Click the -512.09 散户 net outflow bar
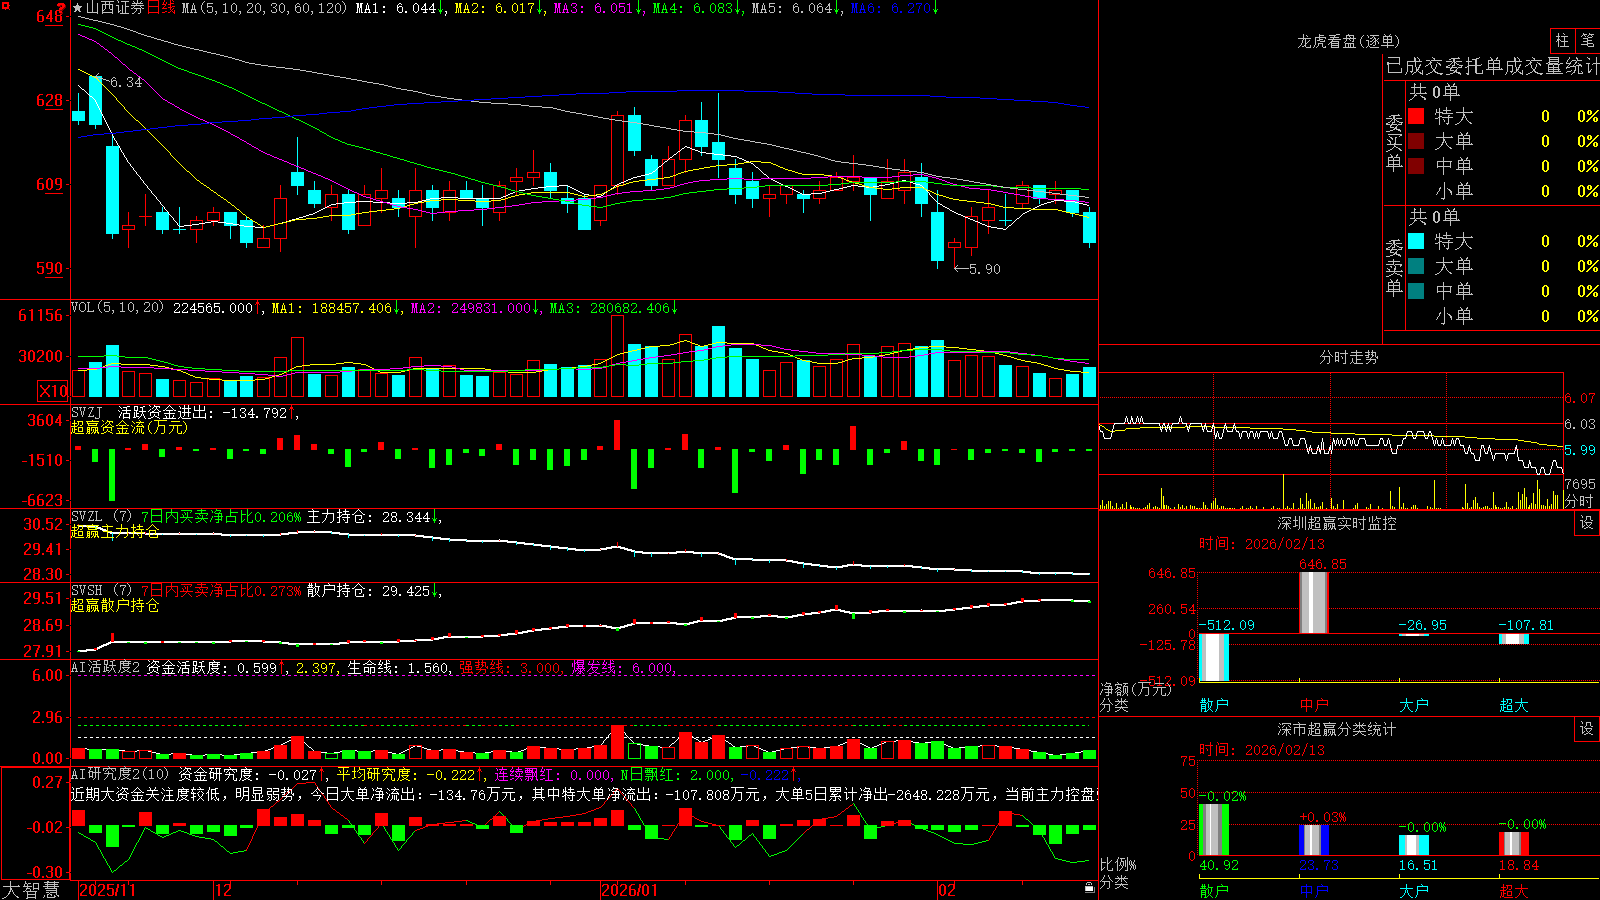This screenshot has width=1600, height=900. click(x=1214, y=657)
